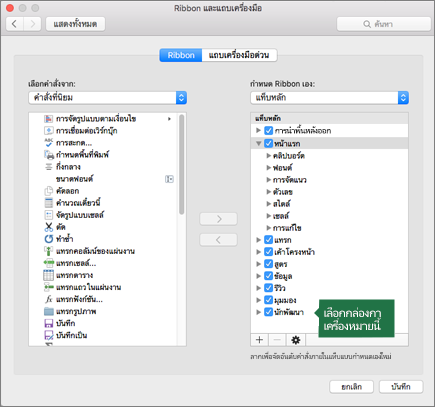This screenshot has height=407, width=435.
Task: Select the แทรกรูปภาพ insert picture icon
Action: [x=49, y=311]
